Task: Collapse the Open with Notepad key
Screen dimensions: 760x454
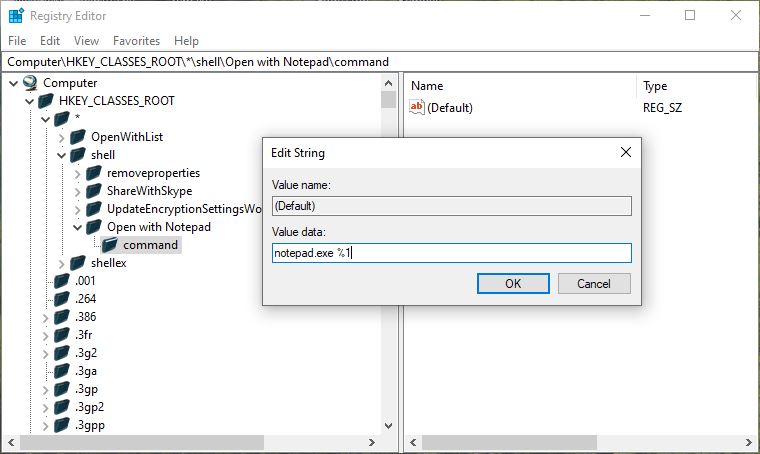Action: pyautogui.click(x=78, y=227)
